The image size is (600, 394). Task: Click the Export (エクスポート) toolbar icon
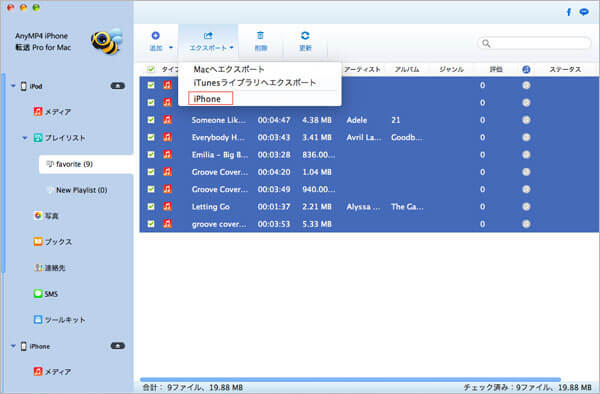click(x=208, y=36)
